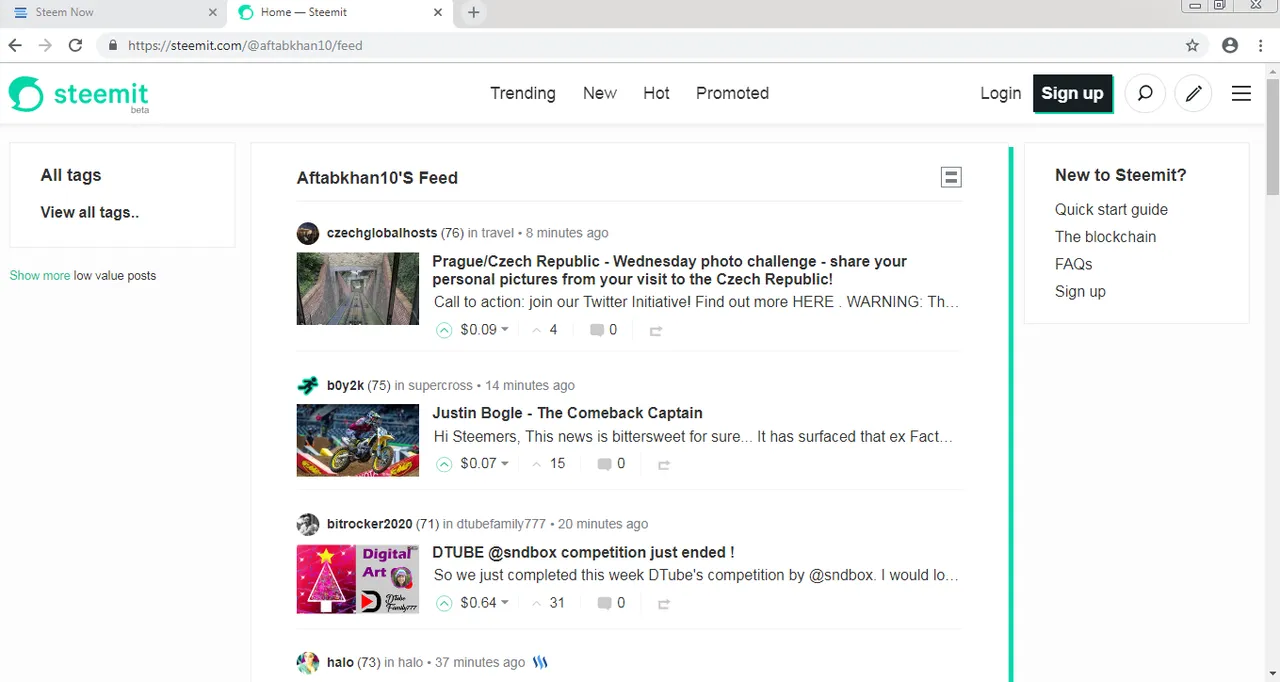The image size is (1280, 682).
Task: Bookmark page with star icon
Action: coord(1192,45)
